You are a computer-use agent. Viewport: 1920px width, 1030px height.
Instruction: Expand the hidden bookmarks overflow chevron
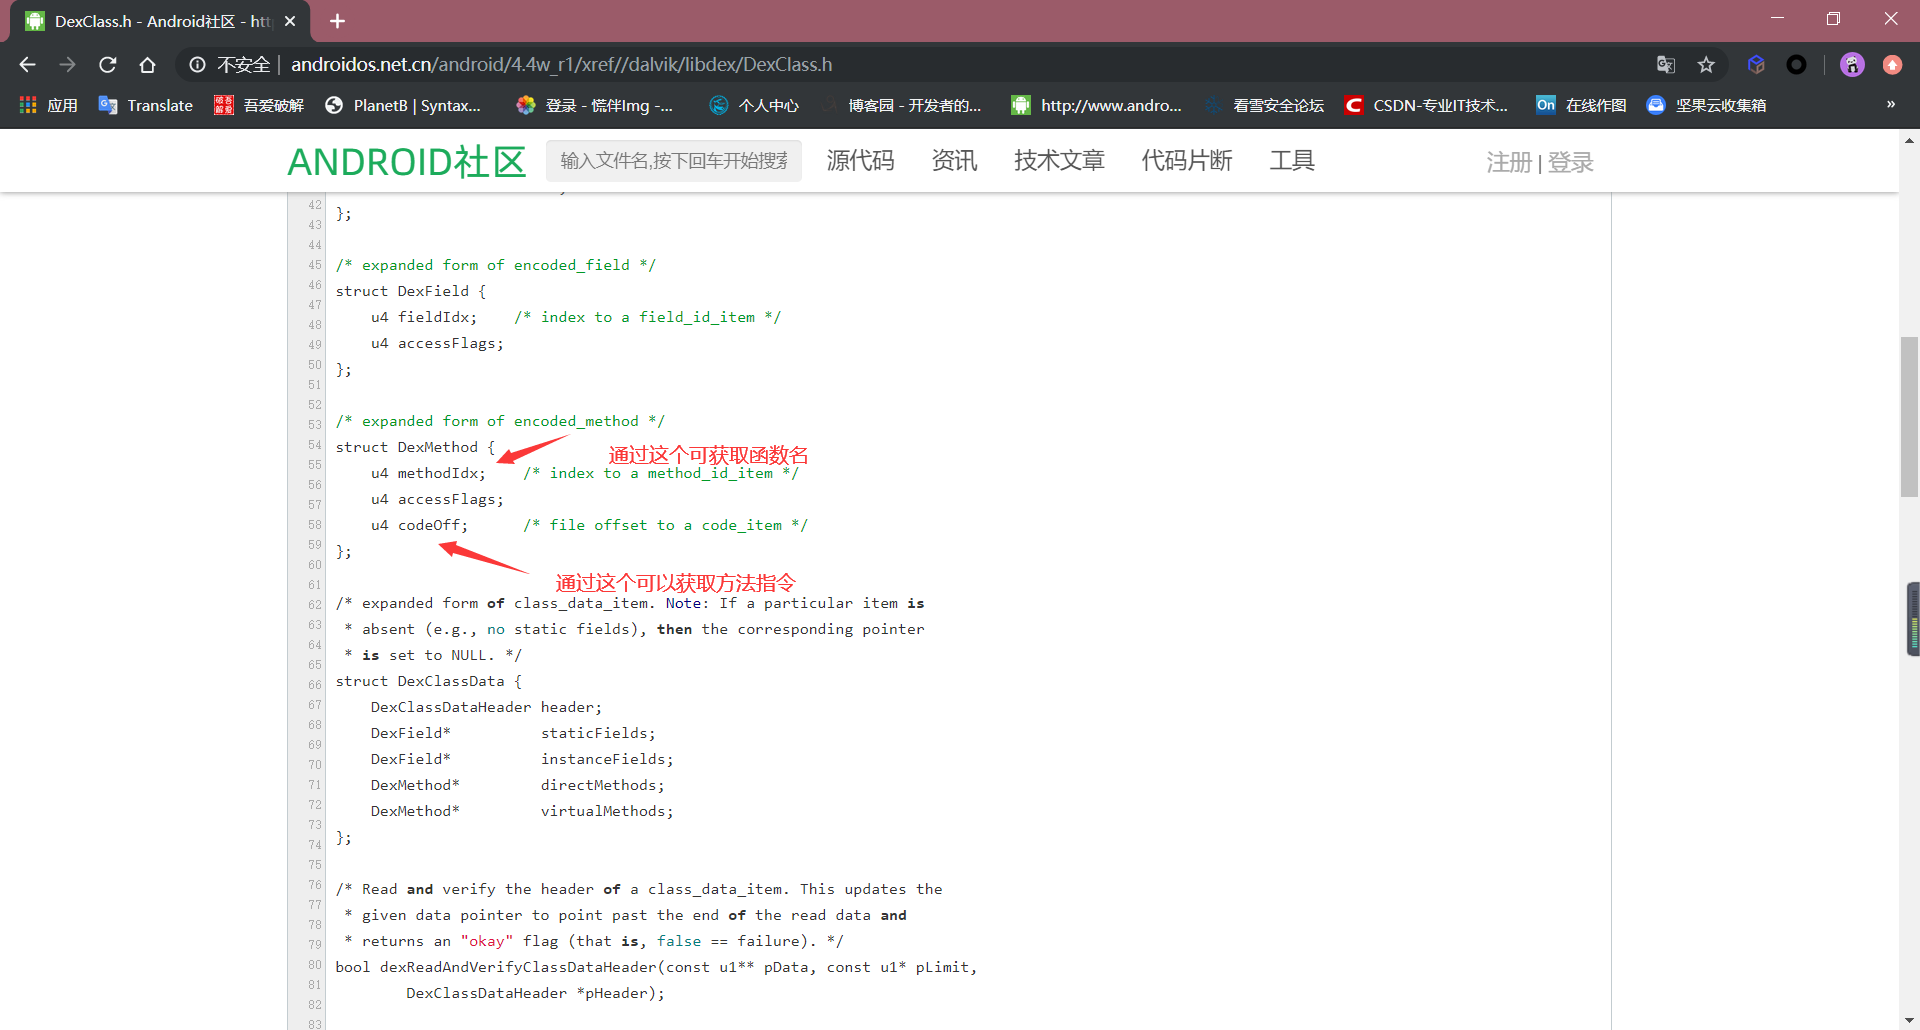point(1890,104)
